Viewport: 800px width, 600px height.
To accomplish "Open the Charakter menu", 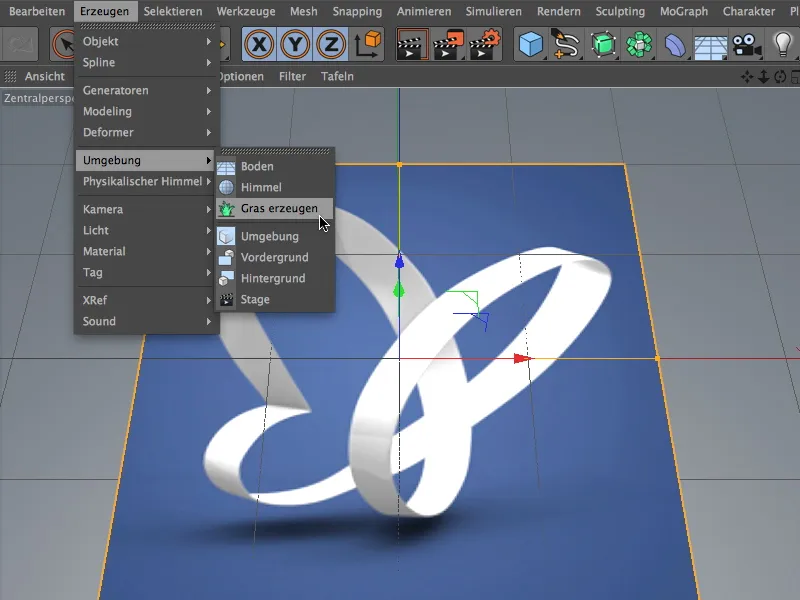I will click(x=748, y=11).
